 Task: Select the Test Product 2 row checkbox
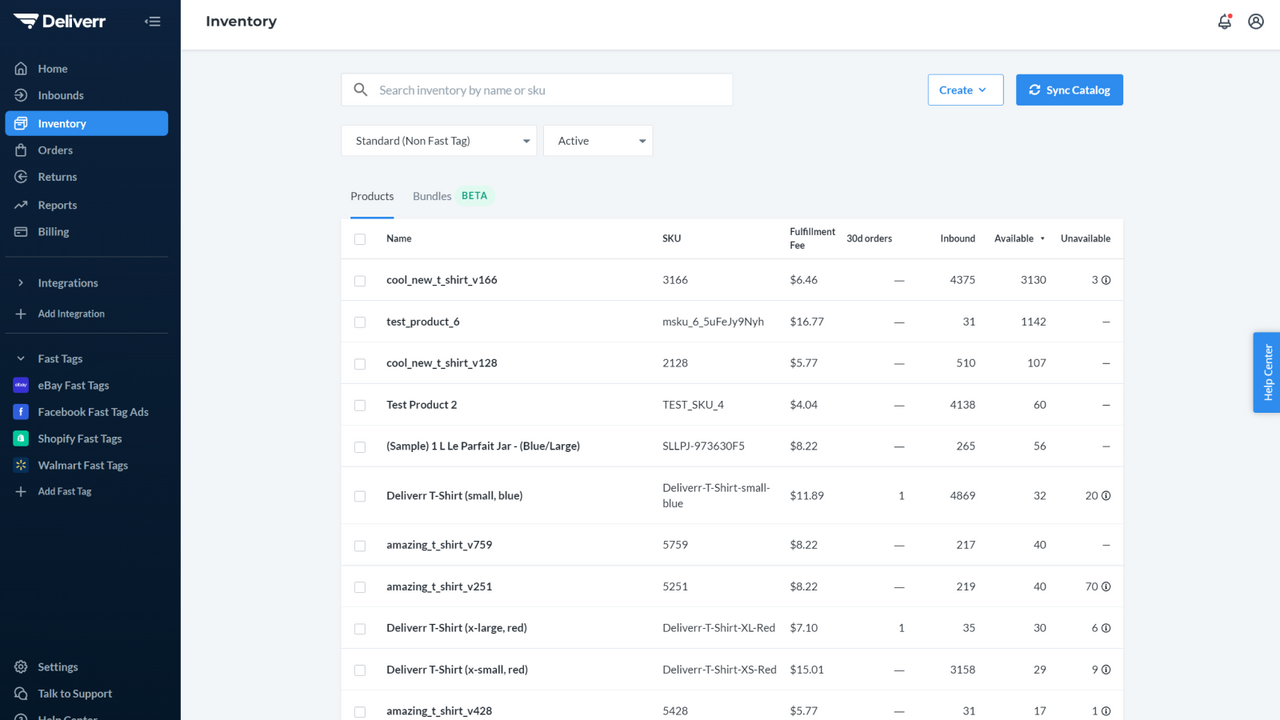click(x=360, y=404)
